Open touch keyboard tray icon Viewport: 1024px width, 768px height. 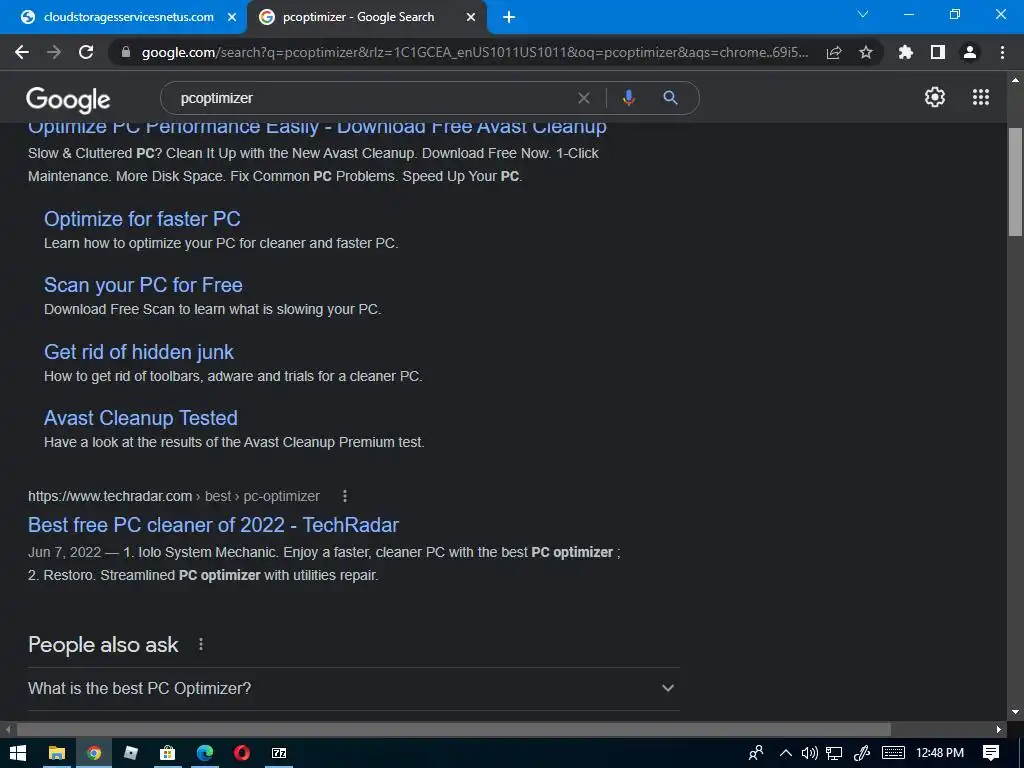tap(893, 753)
